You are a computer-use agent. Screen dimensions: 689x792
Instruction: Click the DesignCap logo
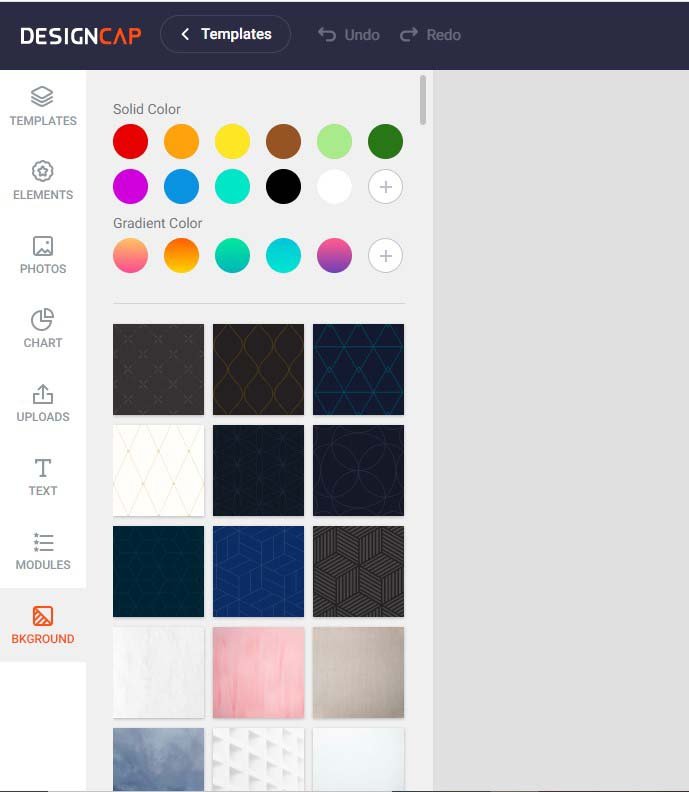pyautogui.click(x=81, y=35)
